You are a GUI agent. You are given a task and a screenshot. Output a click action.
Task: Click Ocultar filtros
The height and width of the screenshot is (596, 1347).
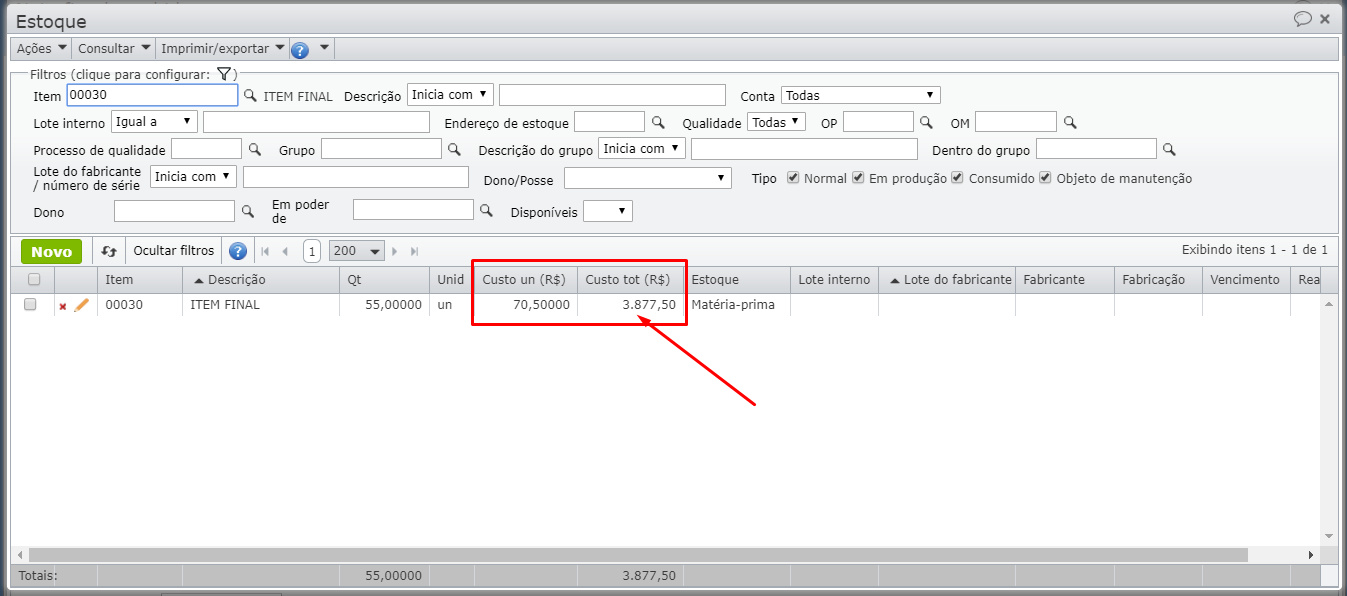pyautogui.click(x=174, y=251)
